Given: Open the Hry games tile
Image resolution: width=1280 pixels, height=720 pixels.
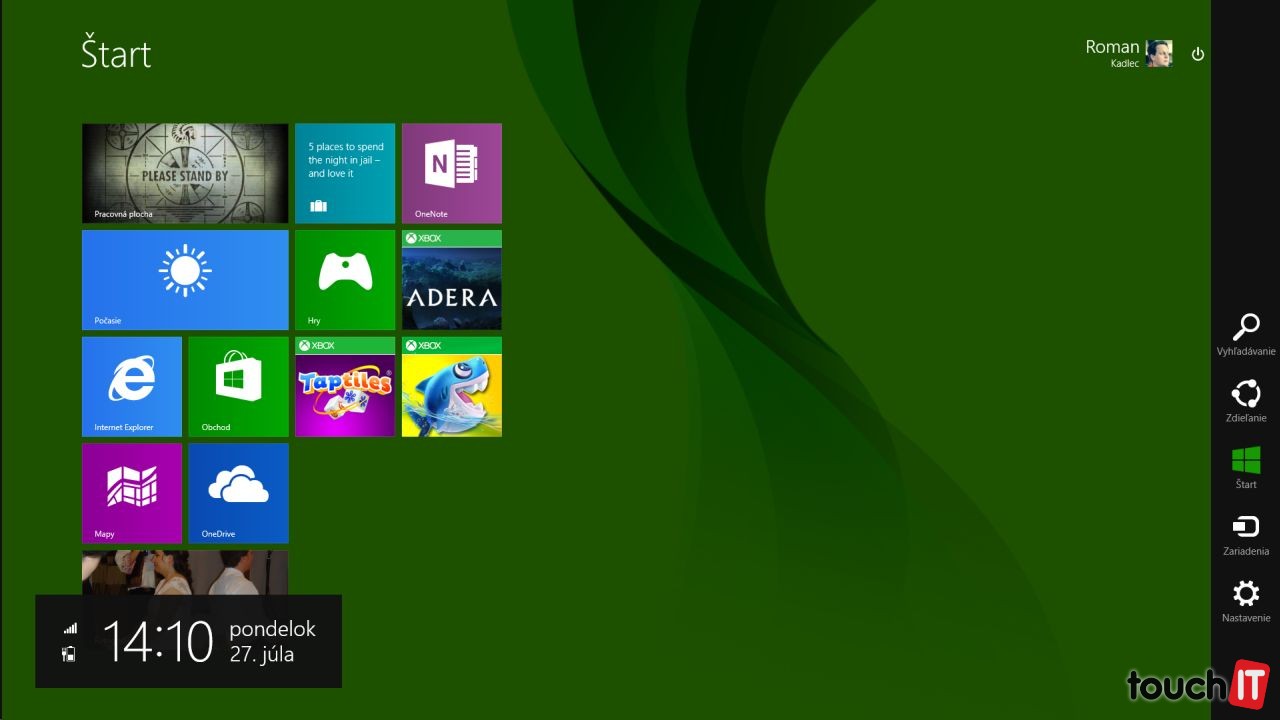Looking at the screenshot, I should coord(345,279).
